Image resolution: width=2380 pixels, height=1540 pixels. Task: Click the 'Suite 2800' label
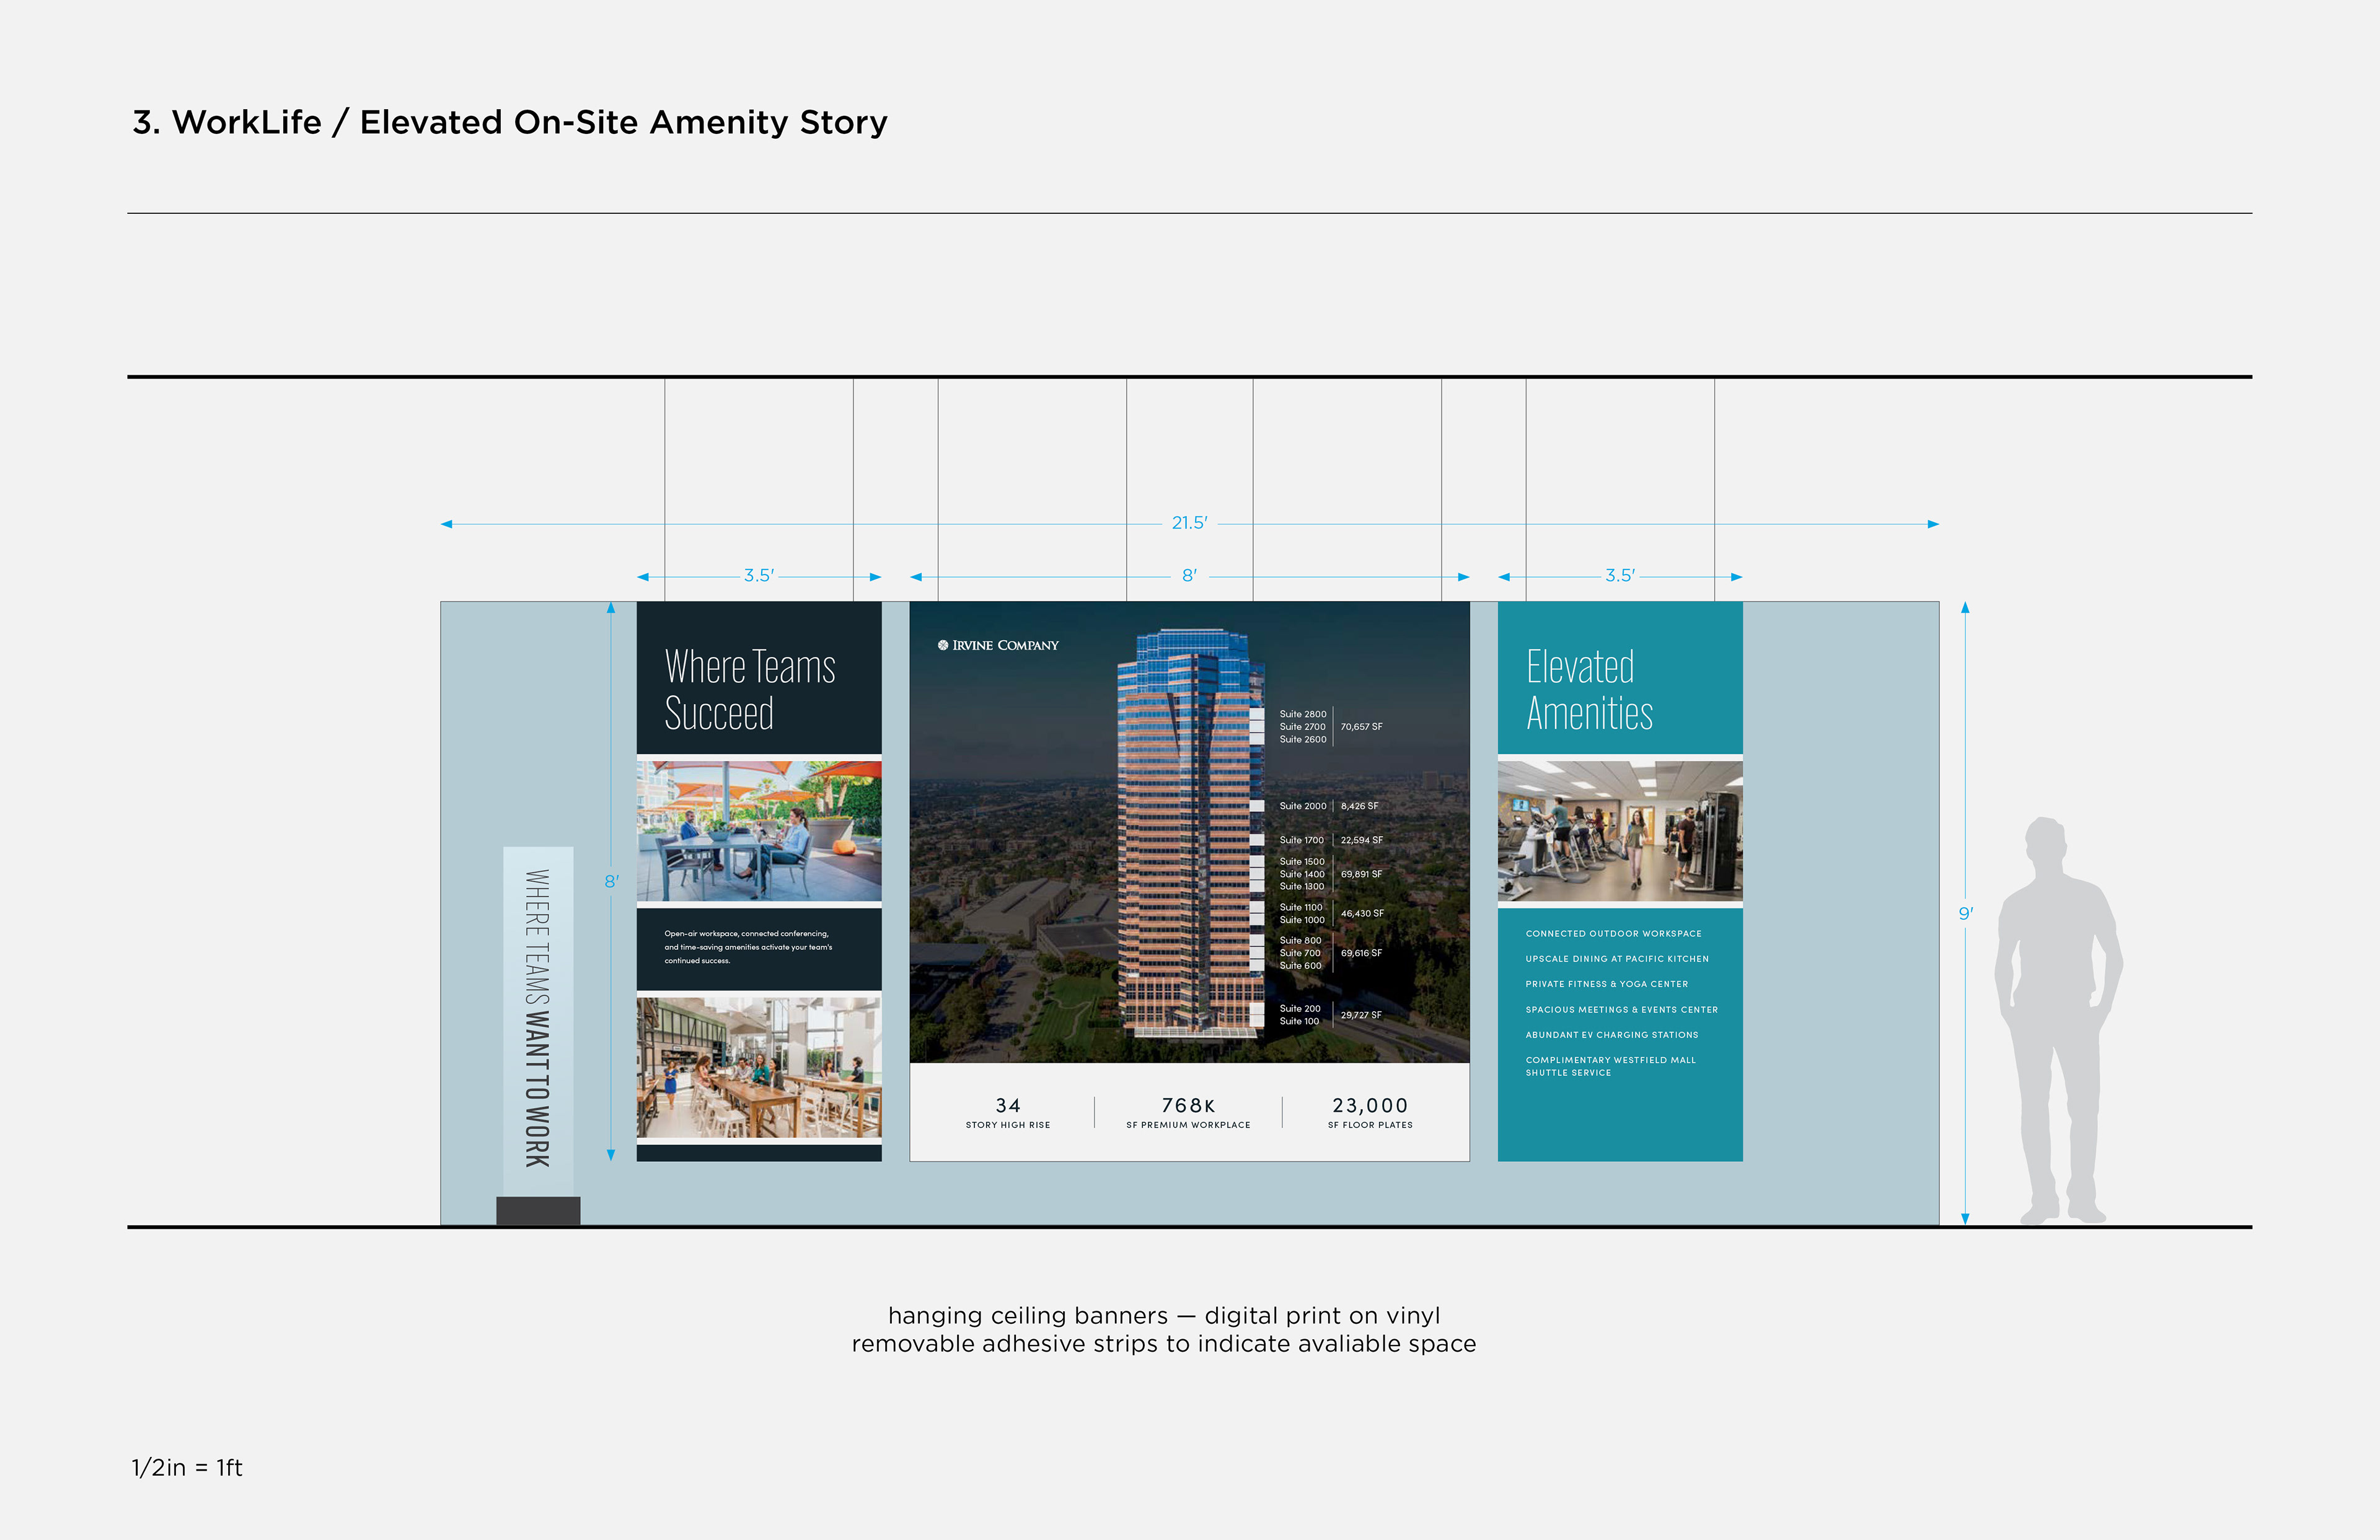click(x=1303, y=714)
